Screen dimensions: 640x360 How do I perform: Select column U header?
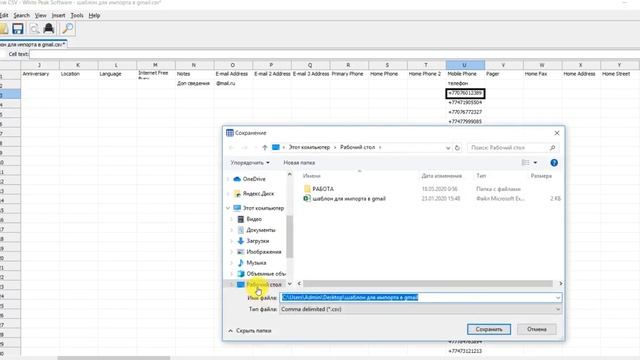click(x=465, y=65)
